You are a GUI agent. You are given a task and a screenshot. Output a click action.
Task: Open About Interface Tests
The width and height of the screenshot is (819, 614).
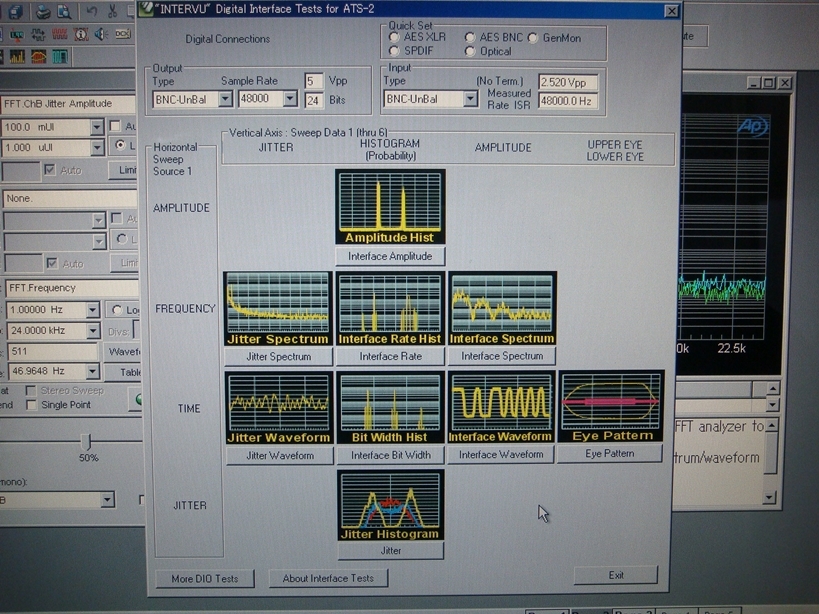coord(328,578)
